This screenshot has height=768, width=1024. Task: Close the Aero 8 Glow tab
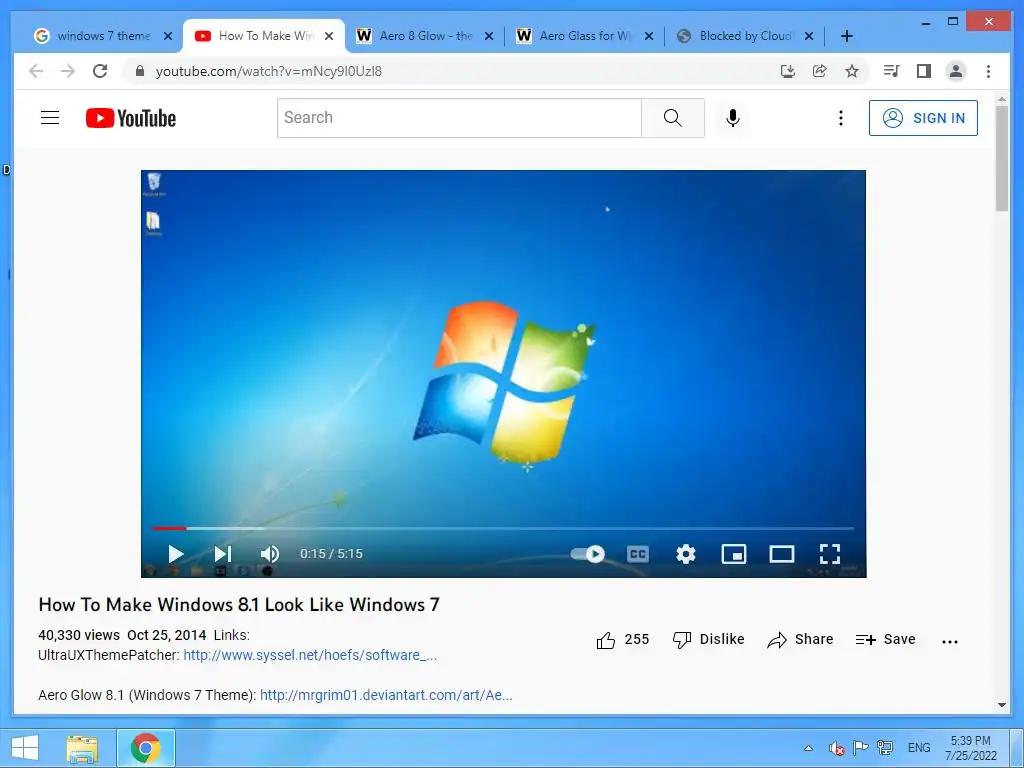tap(488, 36)
